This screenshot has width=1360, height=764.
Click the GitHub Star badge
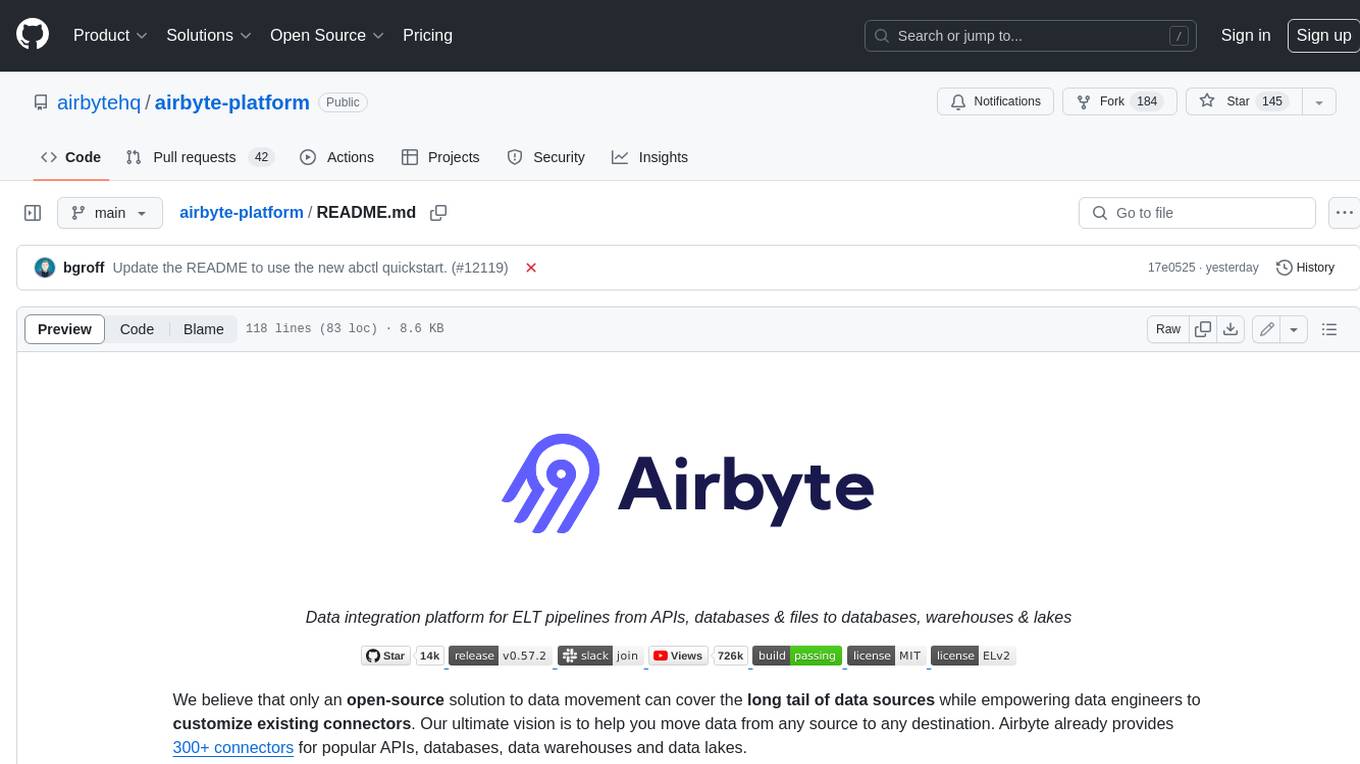pyautogui.click(x=386, y=656)
